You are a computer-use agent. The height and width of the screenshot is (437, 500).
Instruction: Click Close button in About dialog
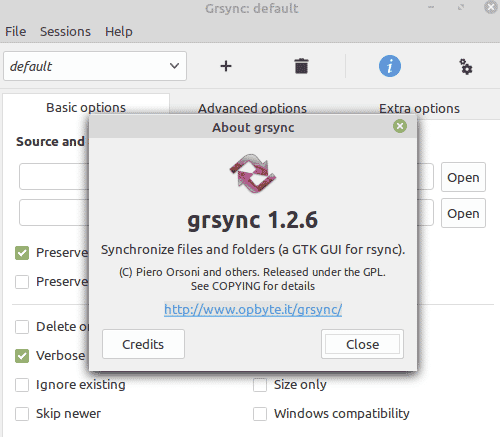click(362, 344)
